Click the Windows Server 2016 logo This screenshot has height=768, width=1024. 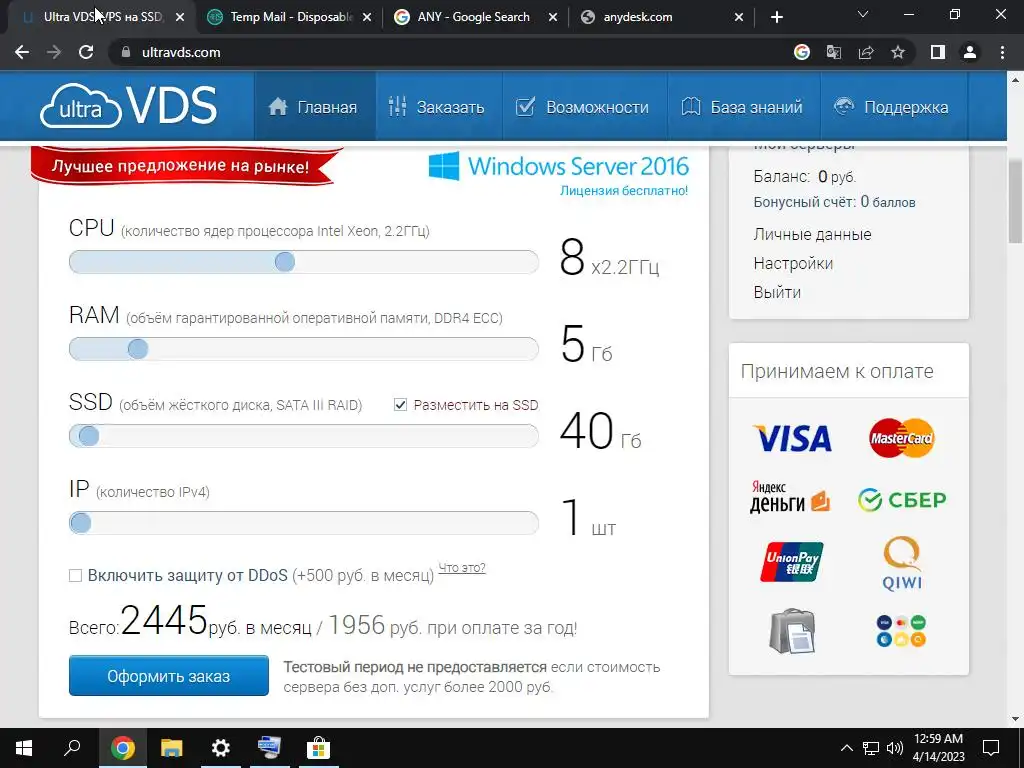pyautogui.click(x=558, y=166)
